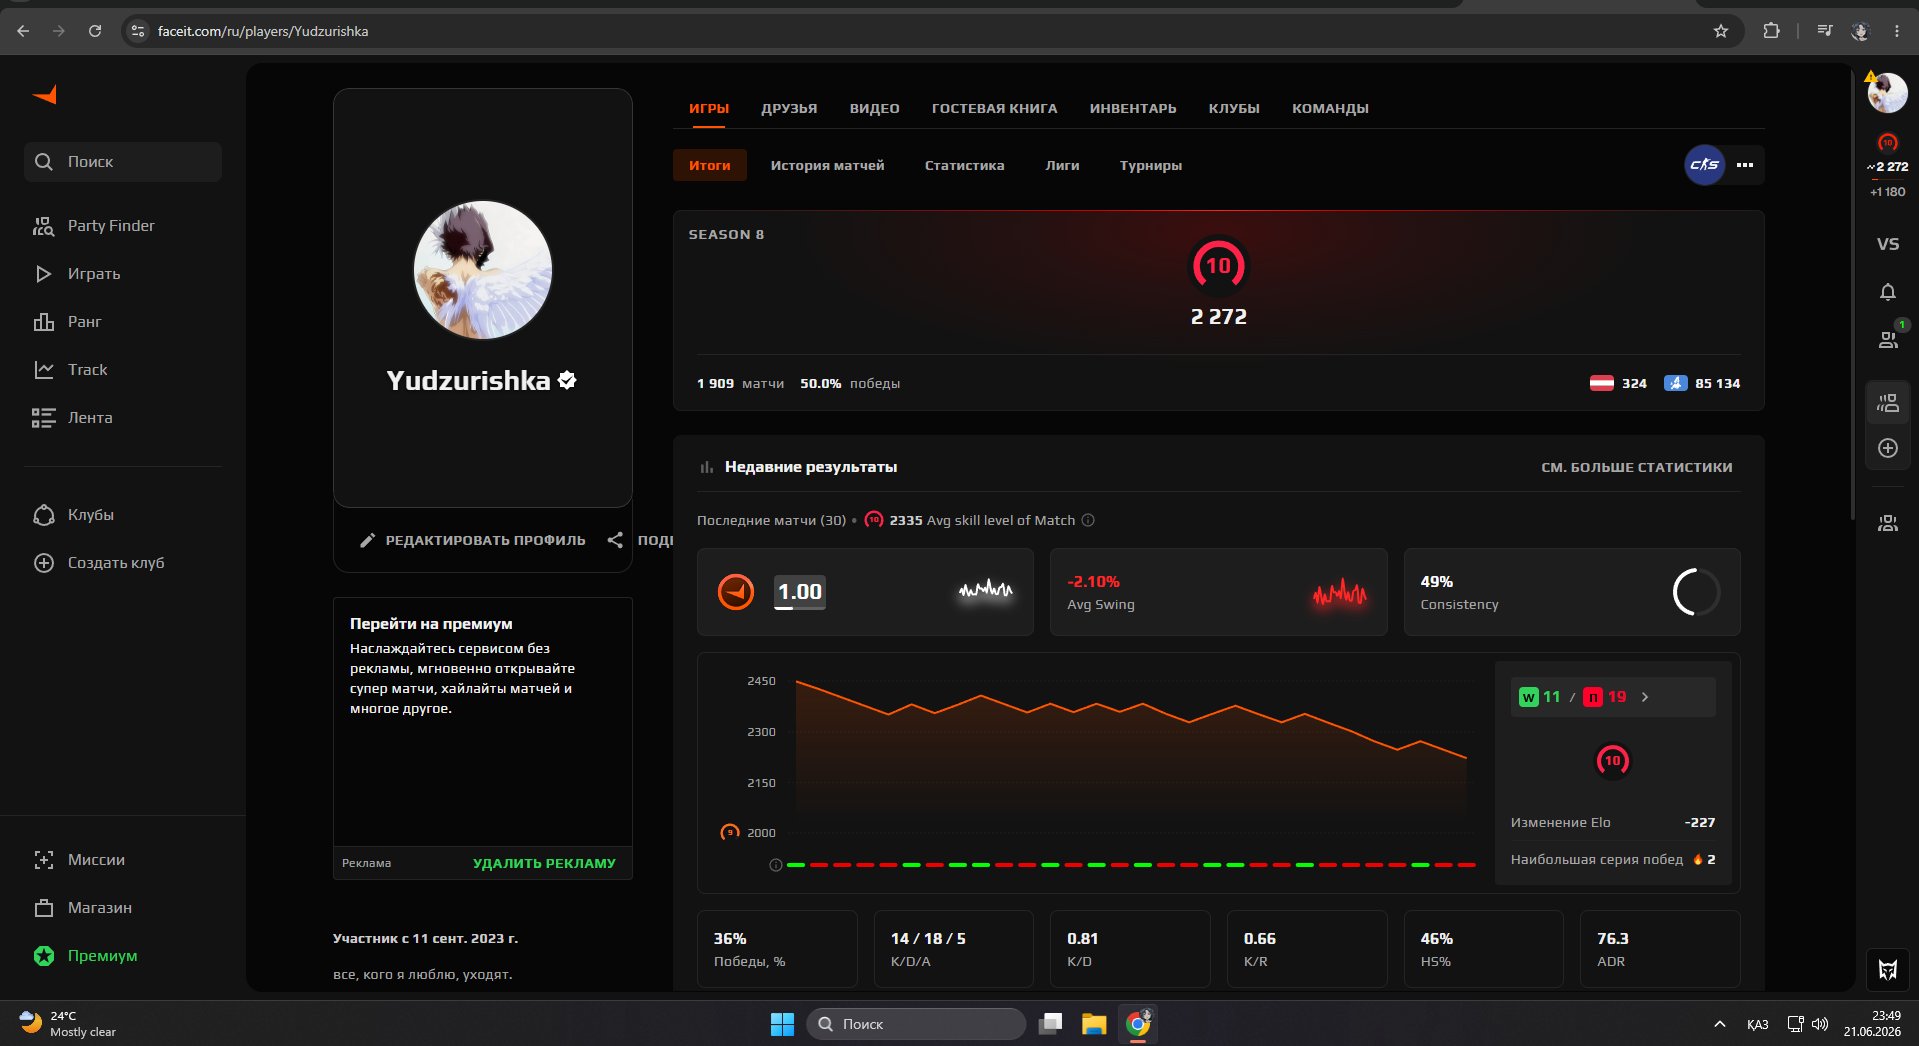
Task: Click РЕДАКТИРОВАТЬ ПРОФИЛЬ button
Action: point(473,540)
